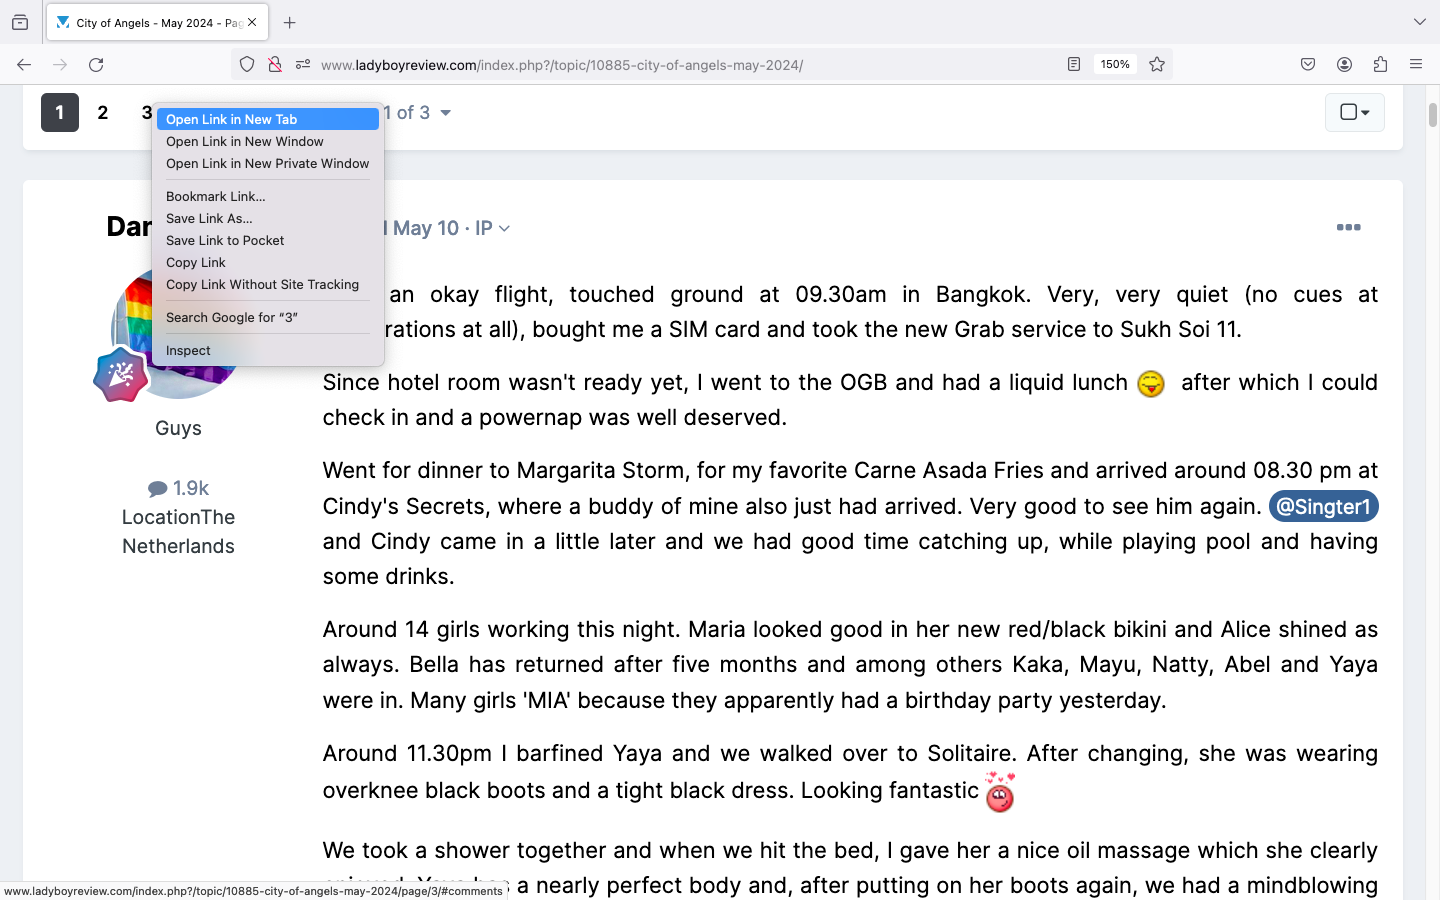Click the rank badge on the avatar
Viewport: 1440px width, 900px height.
point(120,375)
